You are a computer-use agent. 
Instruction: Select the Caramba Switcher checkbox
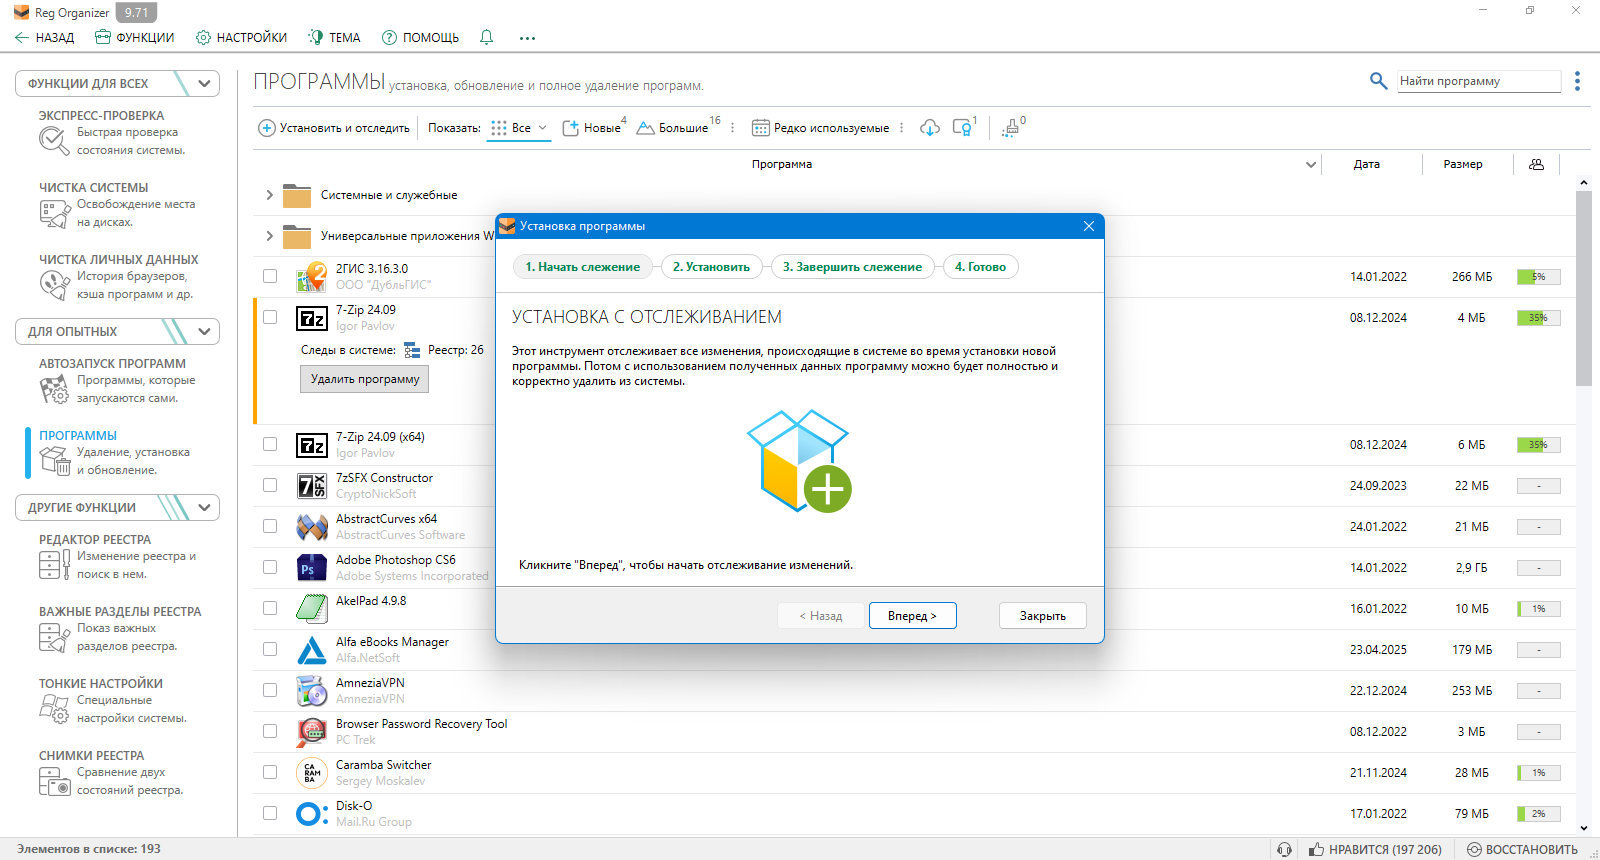270,772
